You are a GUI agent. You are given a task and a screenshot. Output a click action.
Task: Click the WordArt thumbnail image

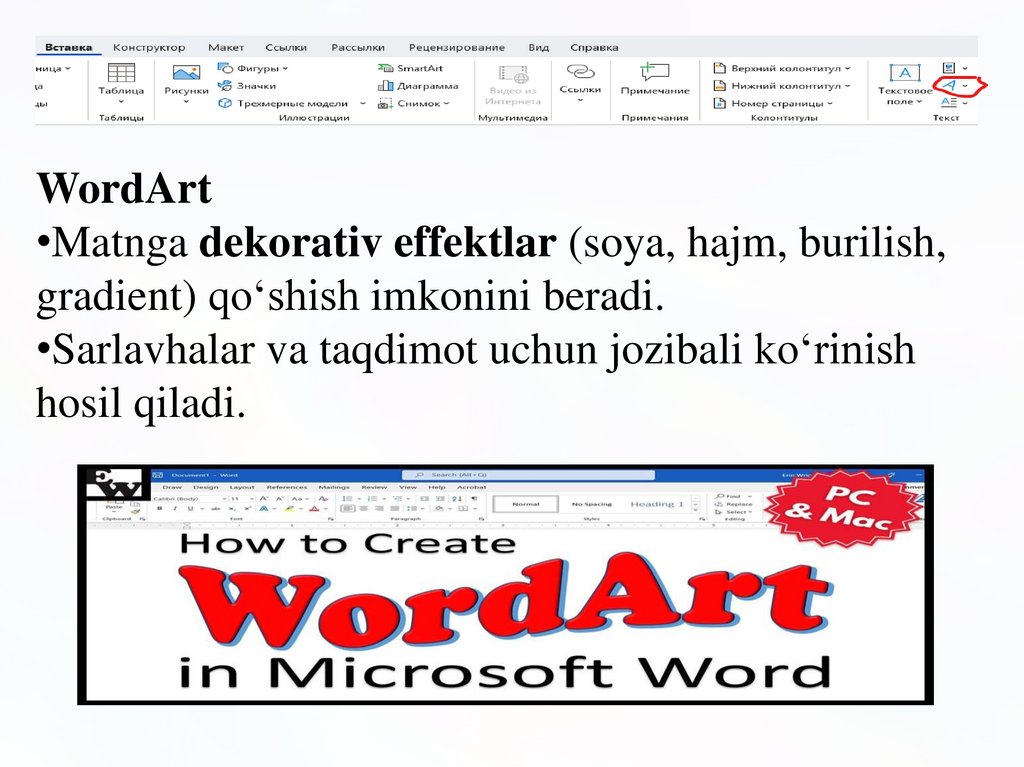click(505, 585)
